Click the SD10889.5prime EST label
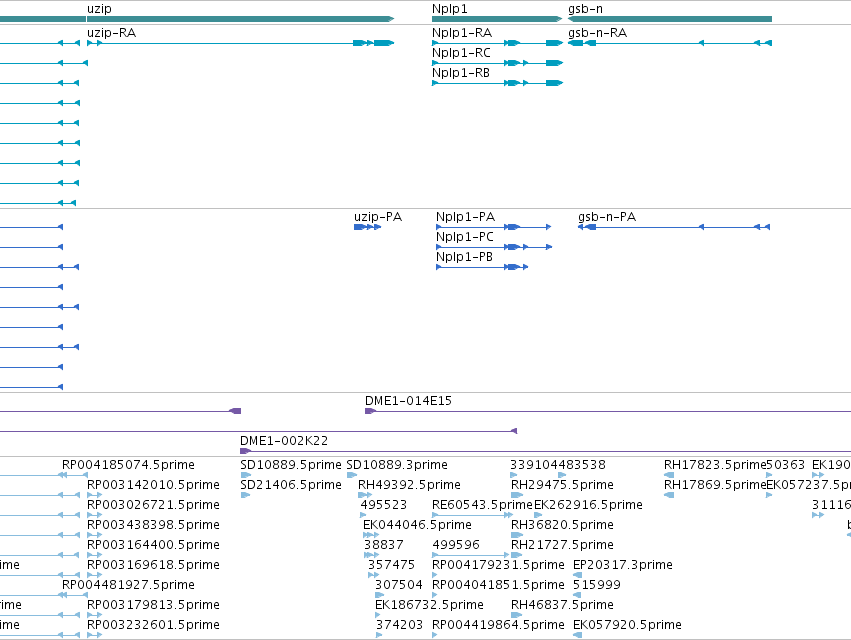The width and height of the screenshot is (851, 640). (291, 465)
